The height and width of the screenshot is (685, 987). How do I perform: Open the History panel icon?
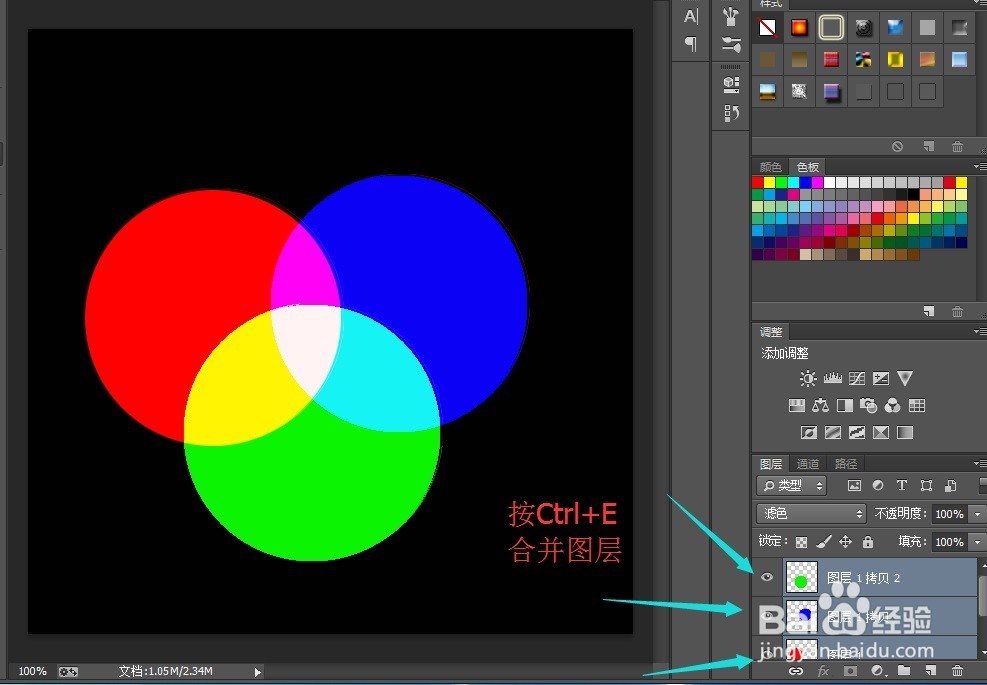731,113
